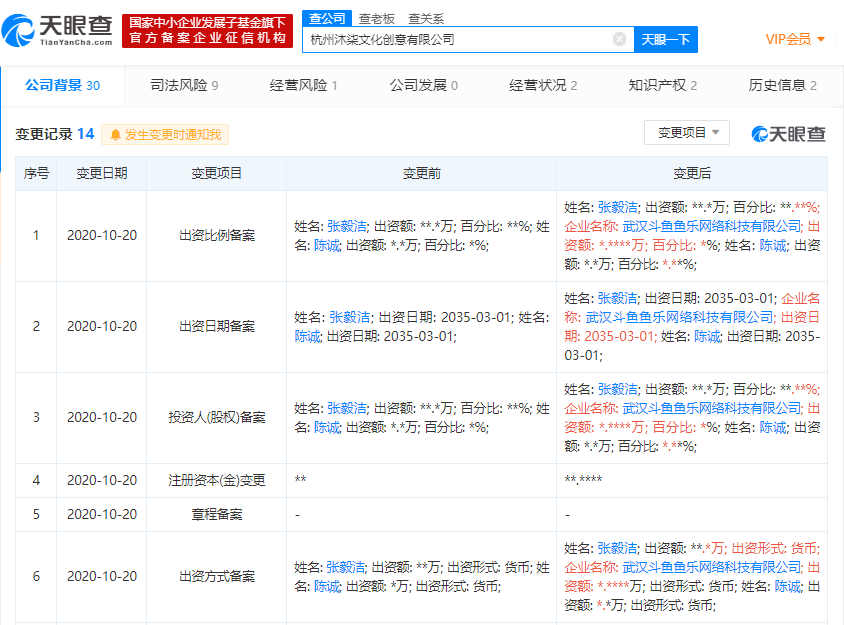Click the 变更日期 column header
The width and height of the screenshot is (844, 625).
pos(101,173)
